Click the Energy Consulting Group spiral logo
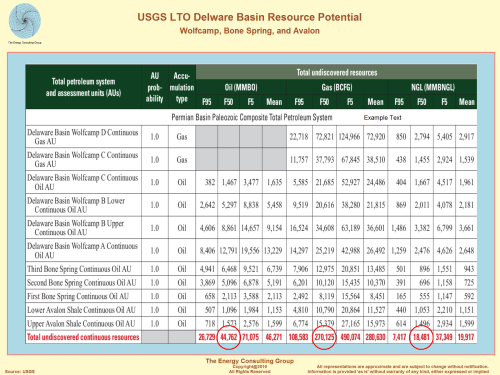Viewport: 500px width, 375px height. pyautogui.click(x=25, y=21)
